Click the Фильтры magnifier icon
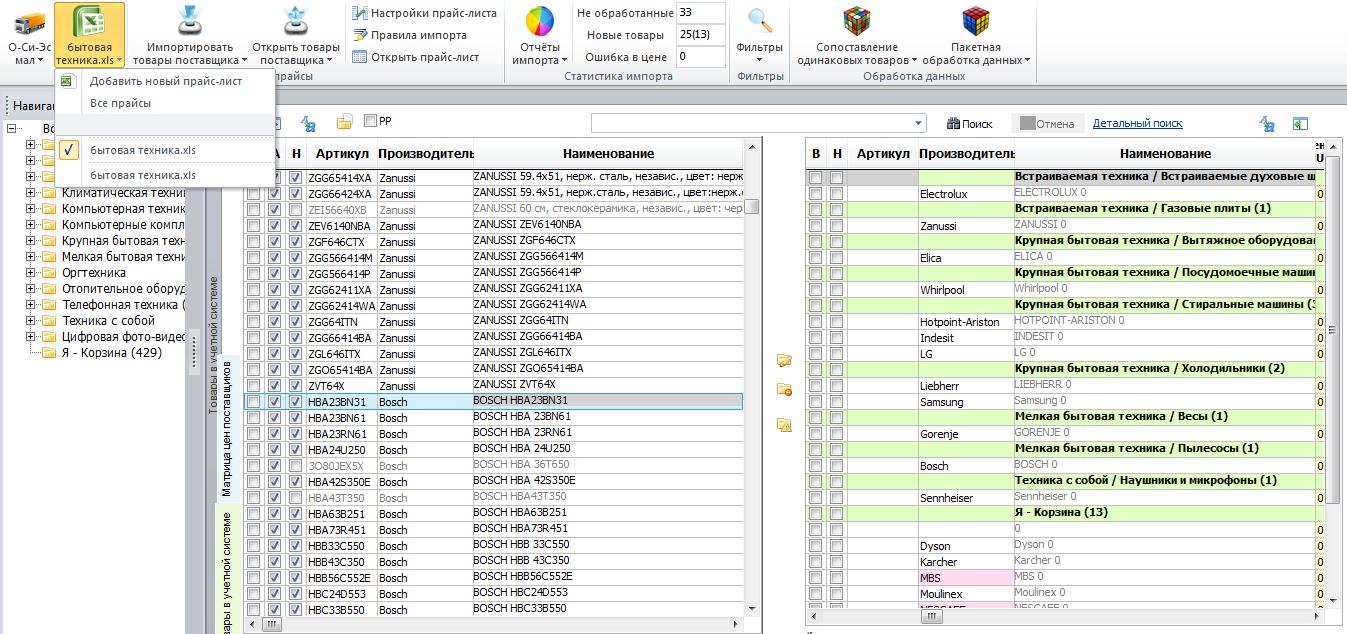Screen dimensions: 1347x634 760,22
